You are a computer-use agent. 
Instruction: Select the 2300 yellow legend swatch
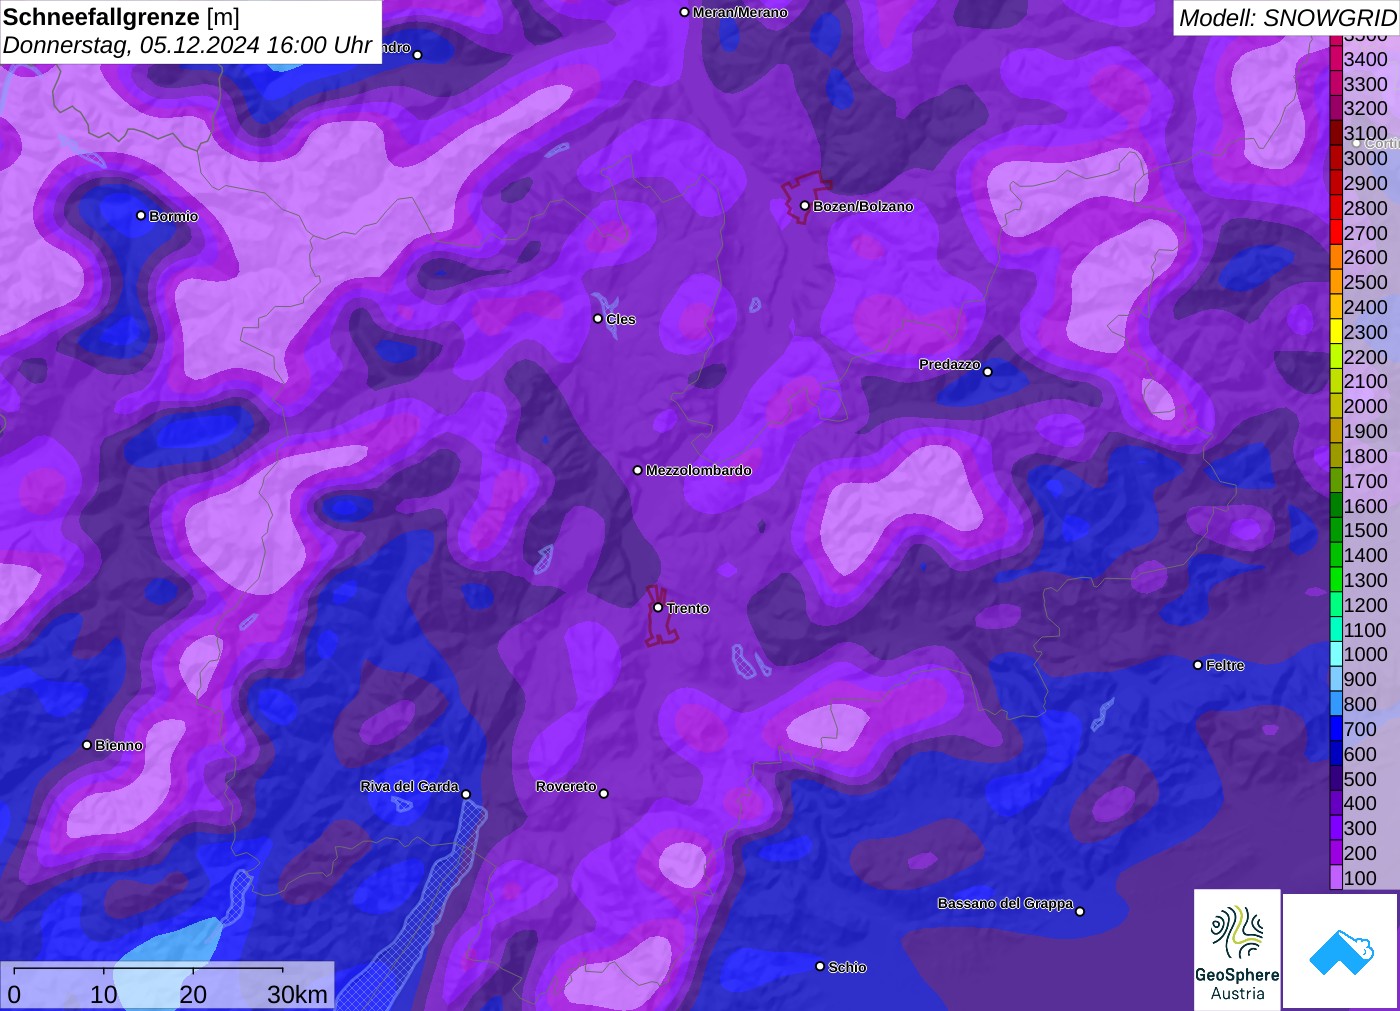(x=1336, y=332)
